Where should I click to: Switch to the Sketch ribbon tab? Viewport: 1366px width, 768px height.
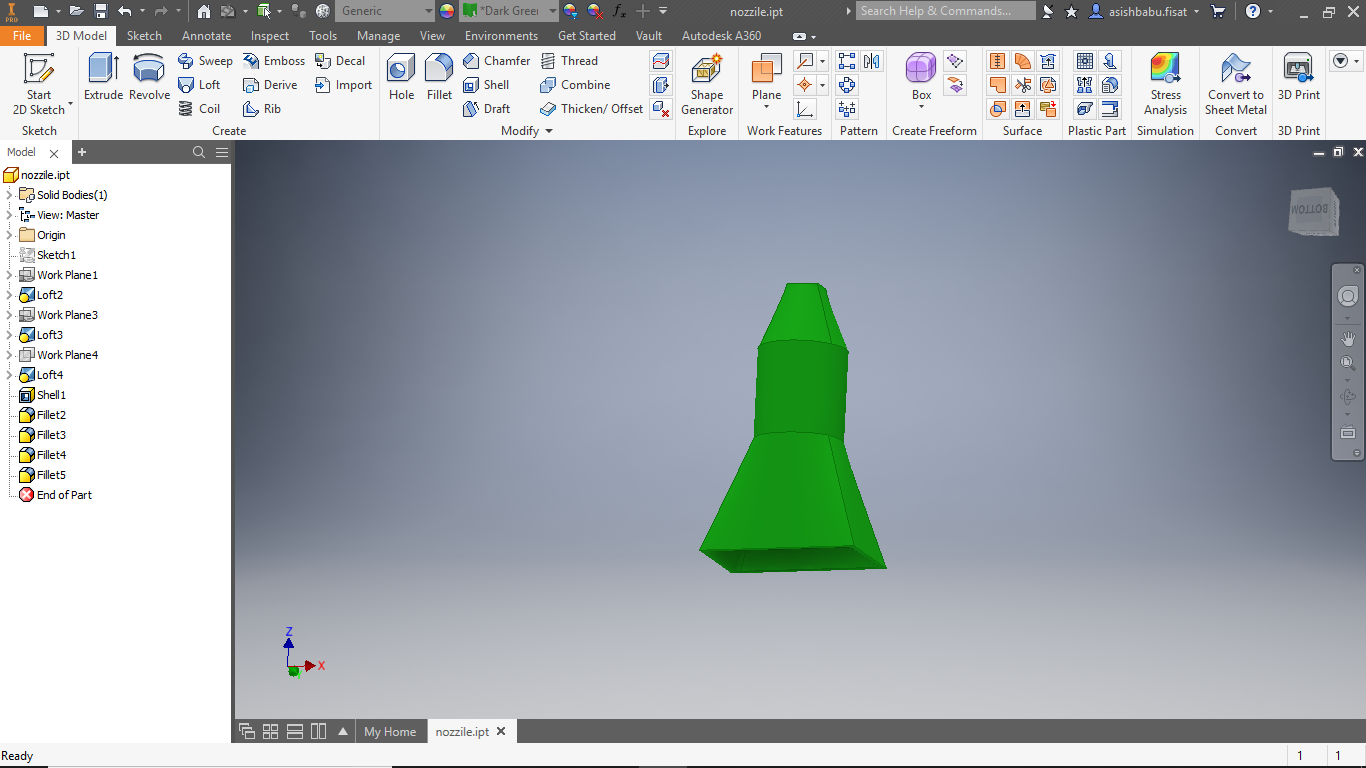[x=144, y=35]
